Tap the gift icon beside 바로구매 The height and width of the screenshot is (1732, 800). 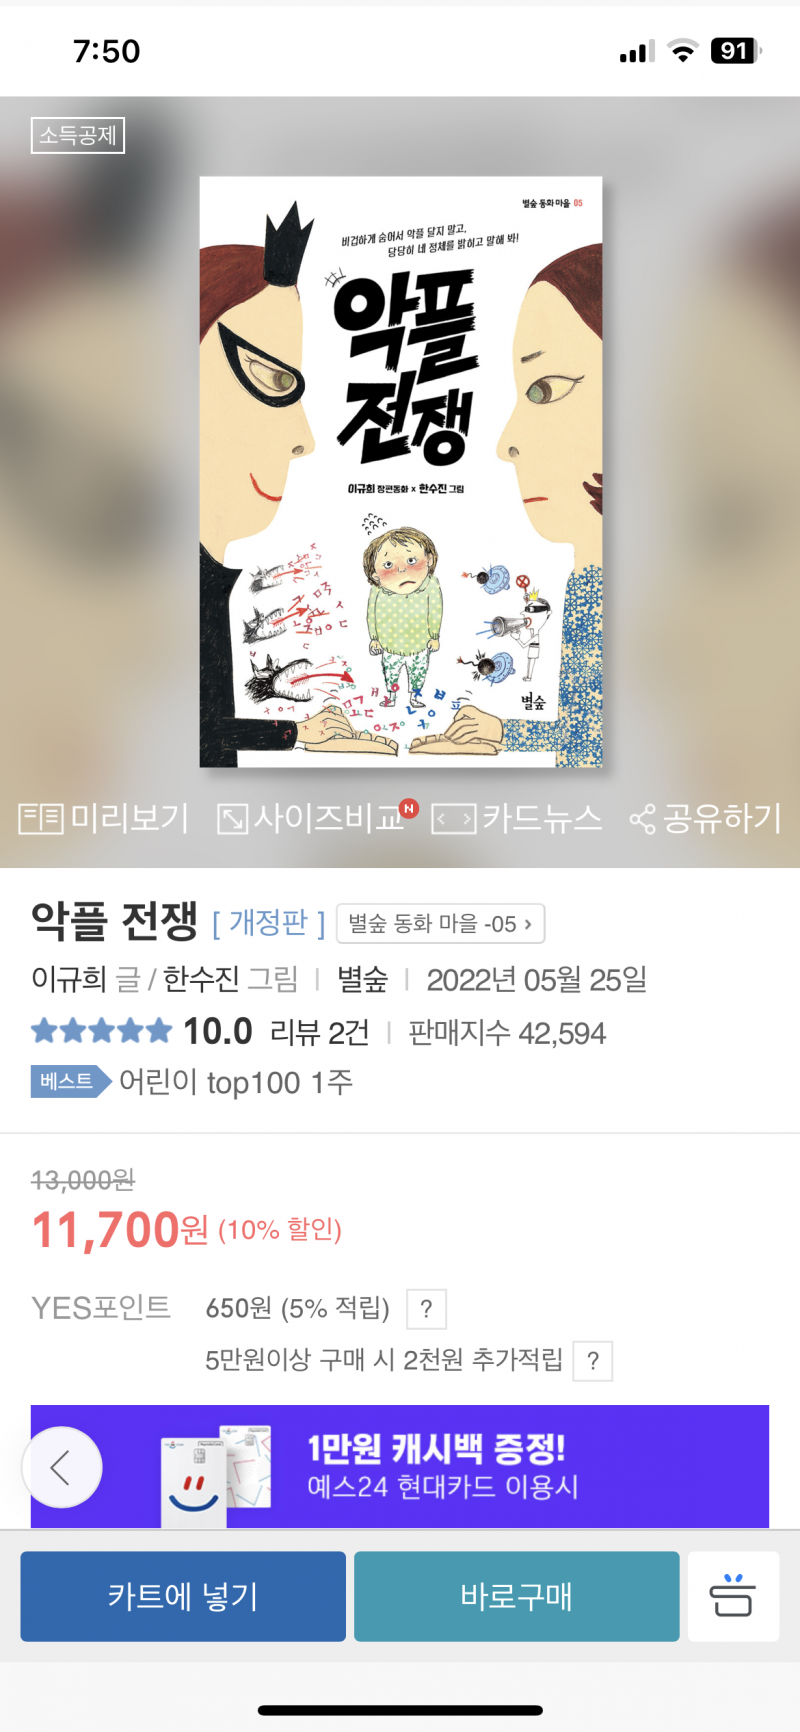coord(733,1596)
